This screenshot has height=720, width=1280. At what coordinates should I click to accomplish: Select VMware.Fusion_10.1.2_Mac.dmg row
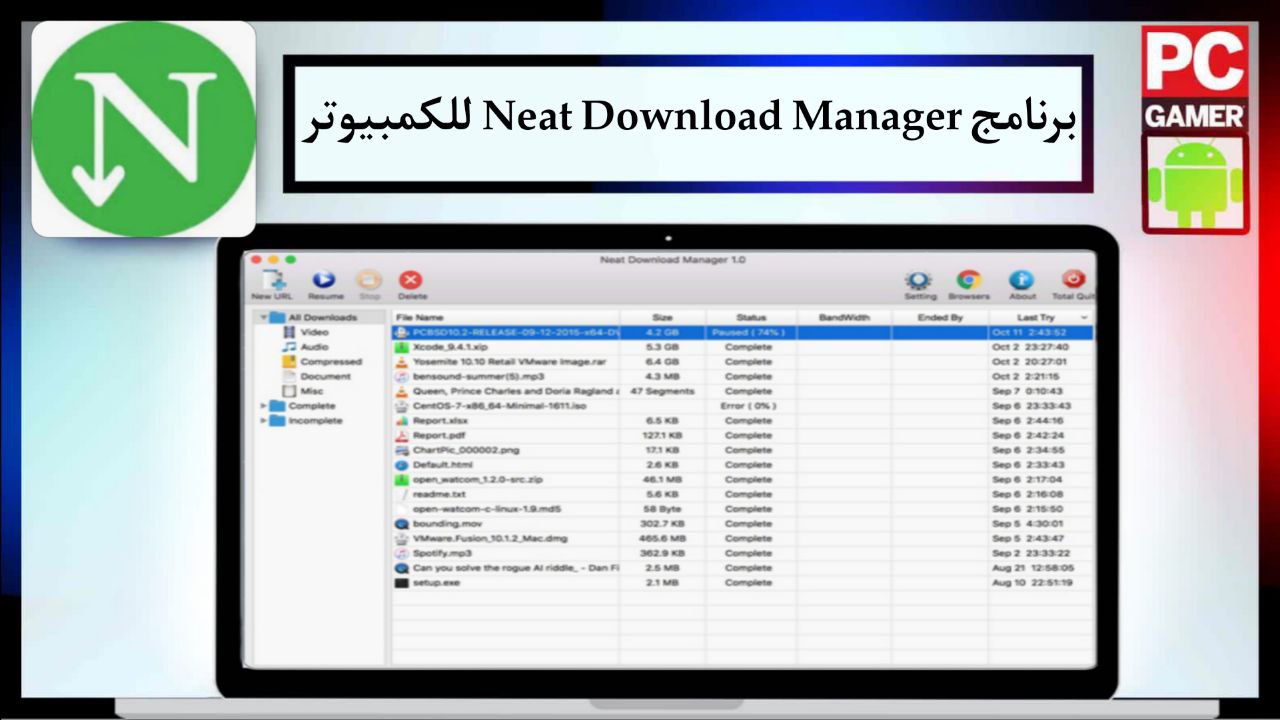coord(742,538)
